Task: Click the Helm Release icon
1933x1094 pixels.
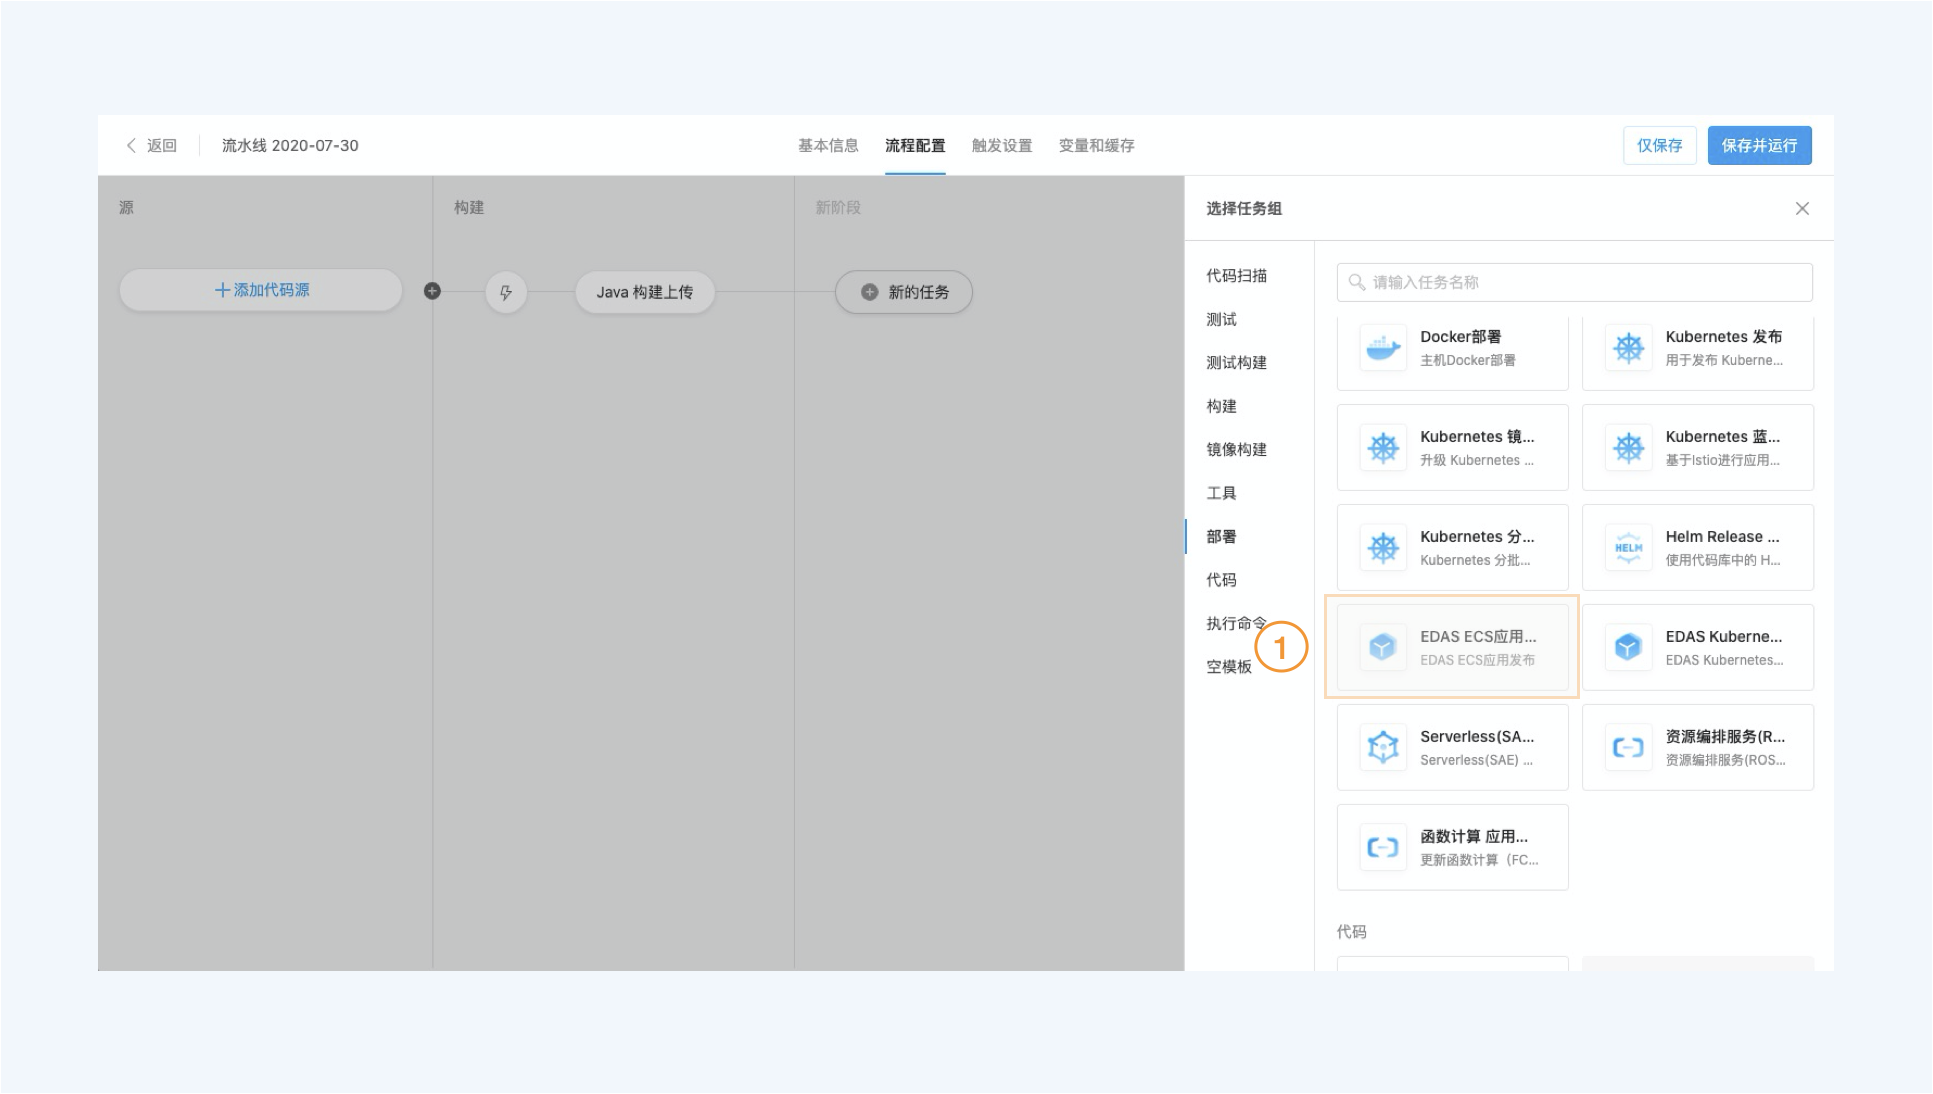Action: 1628,547
